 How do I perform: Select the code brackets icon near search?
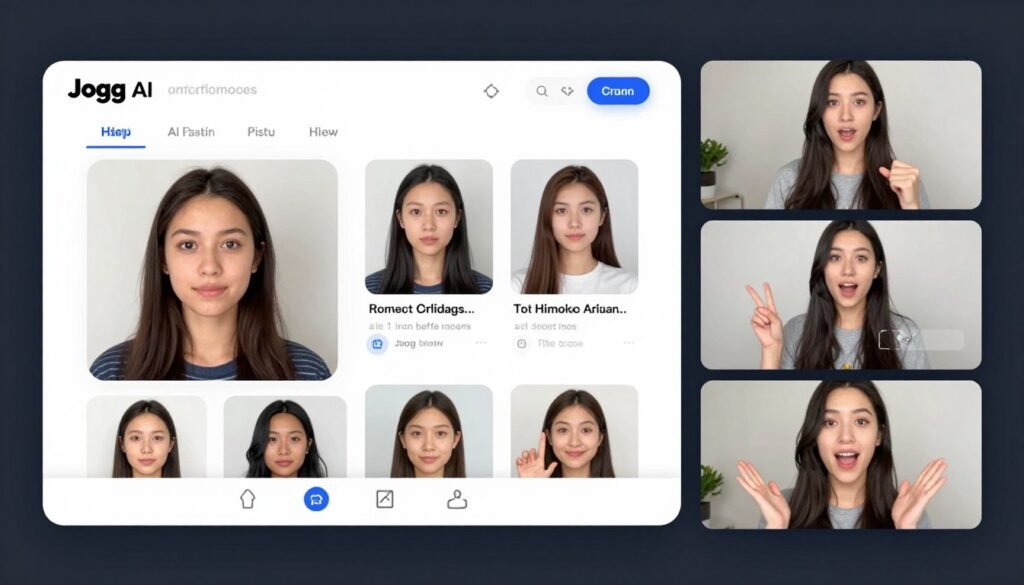pyautogui.click(x=566, y=90)
